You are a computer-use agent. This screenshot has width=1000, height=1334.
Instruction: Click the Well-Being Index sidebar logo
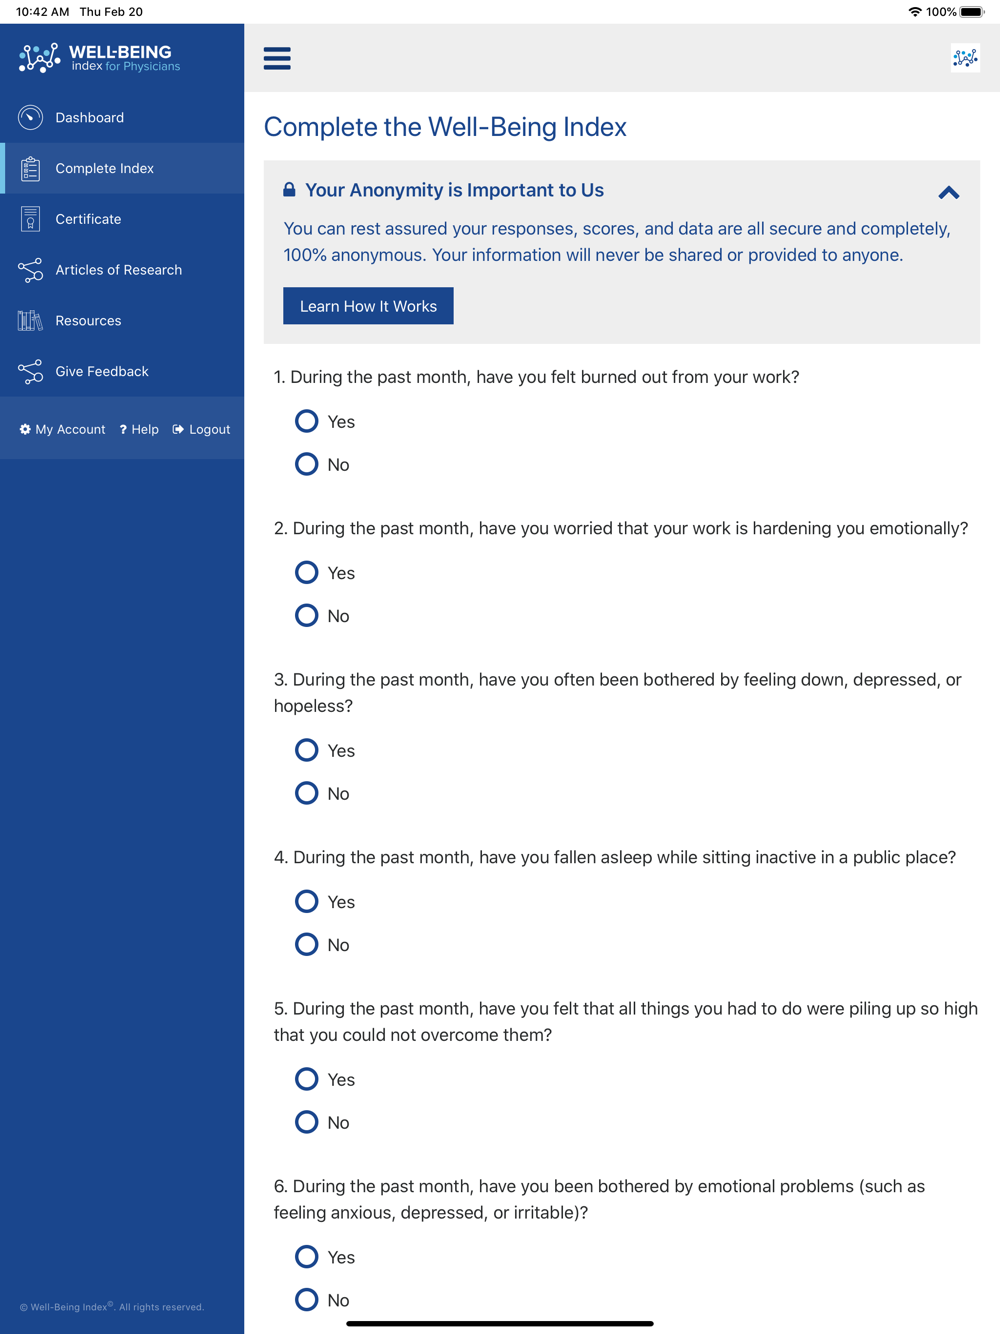point(99,58)
